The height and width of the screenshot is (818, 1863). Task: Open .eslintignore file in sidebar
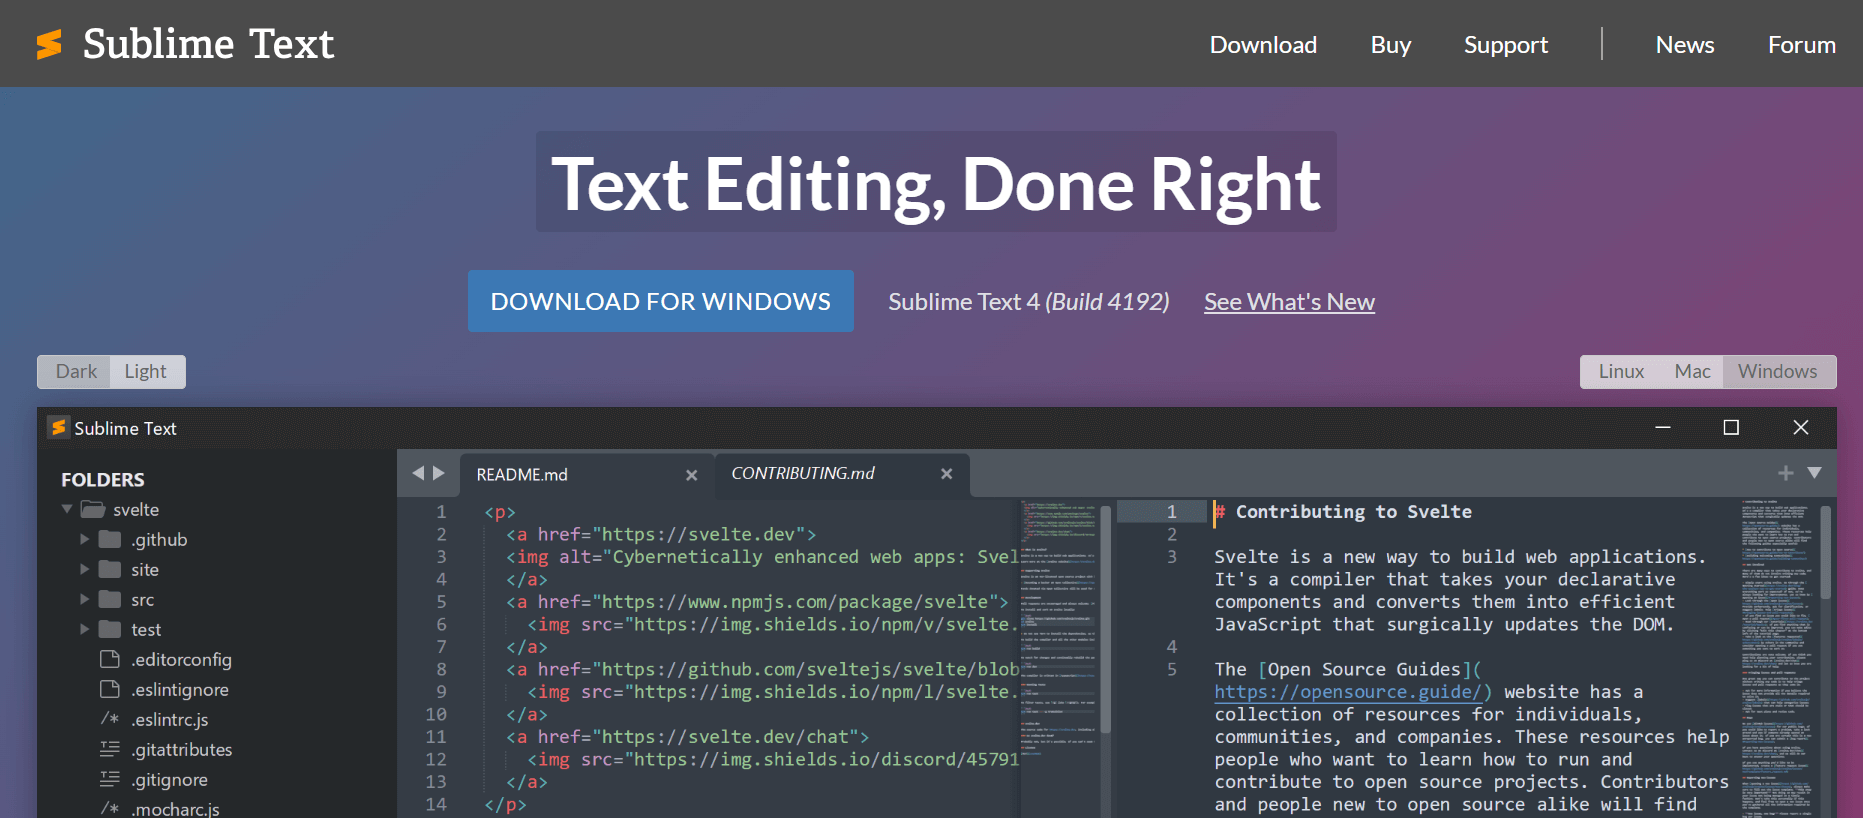pyautogui.click(x=180, y=689)
